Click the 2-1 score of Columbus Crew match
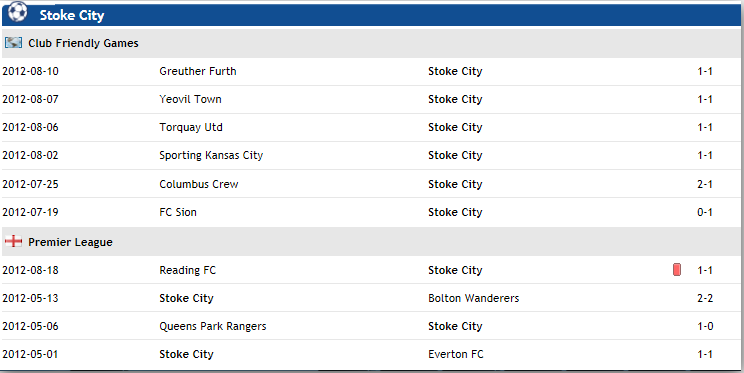The width and height of the screenshot is (744, 373). tap(705, 184)
